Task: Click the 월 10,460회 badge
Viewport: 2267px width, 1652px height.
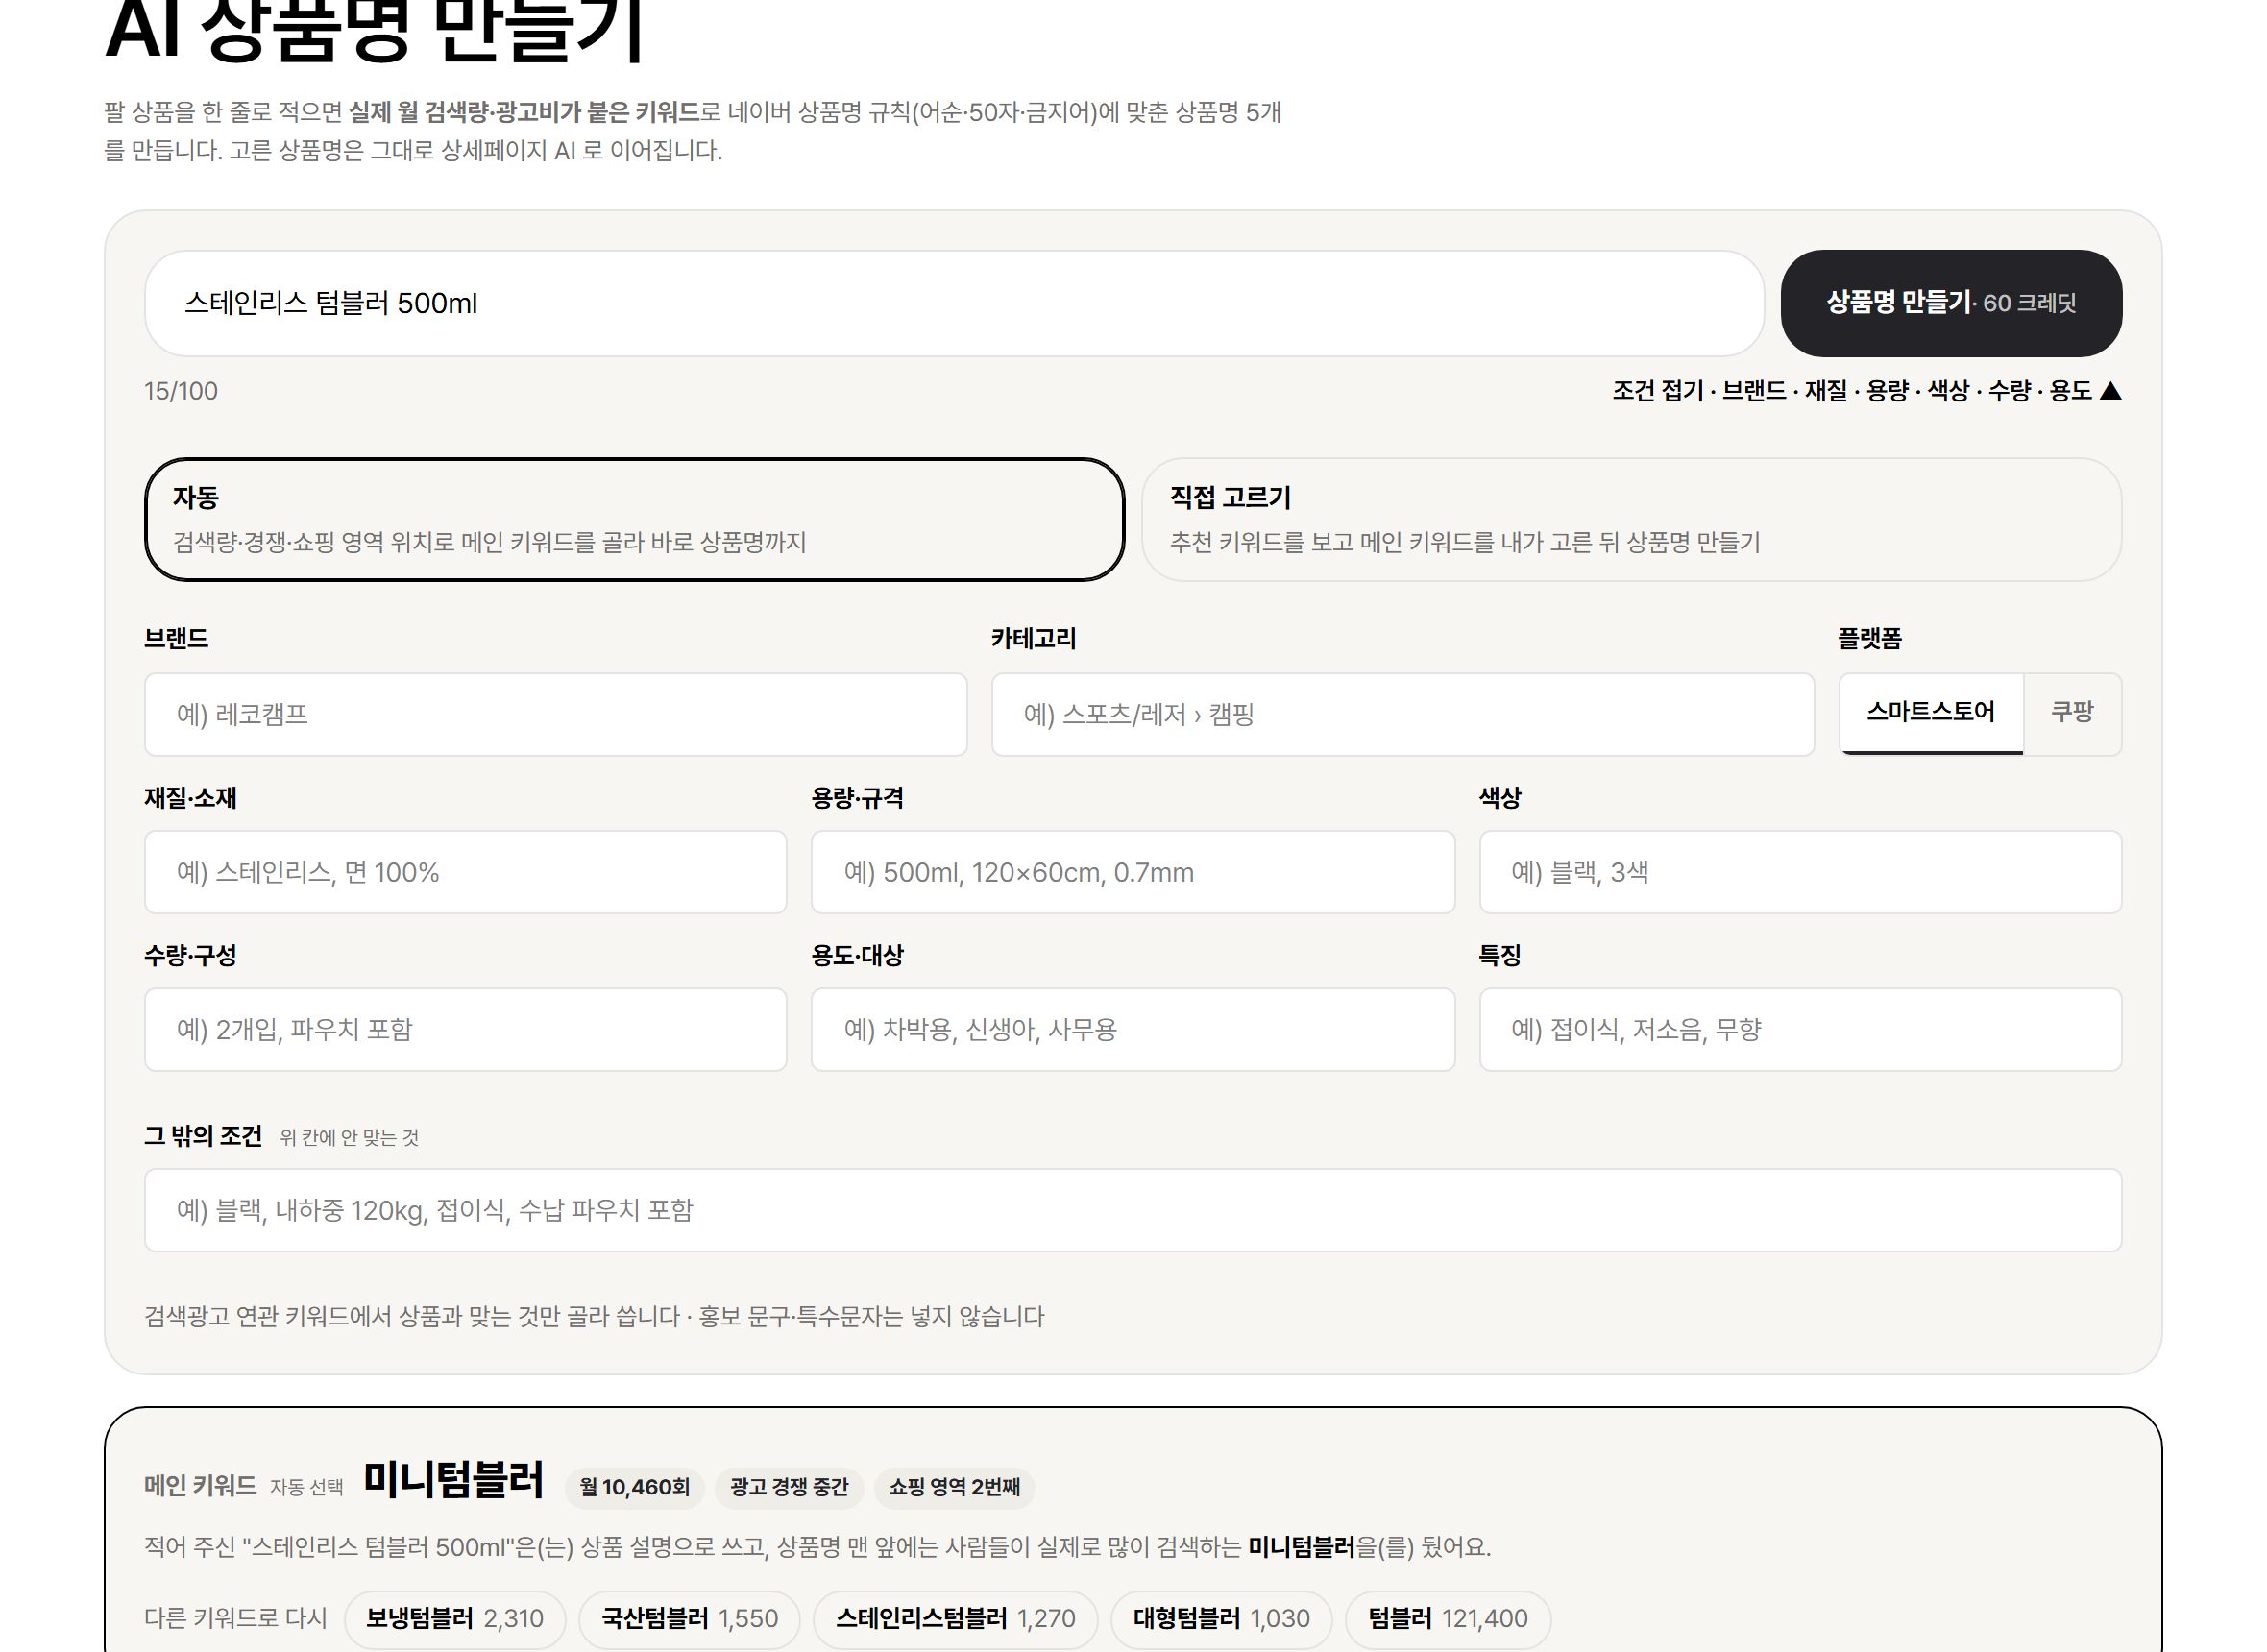Action: 634,1487
